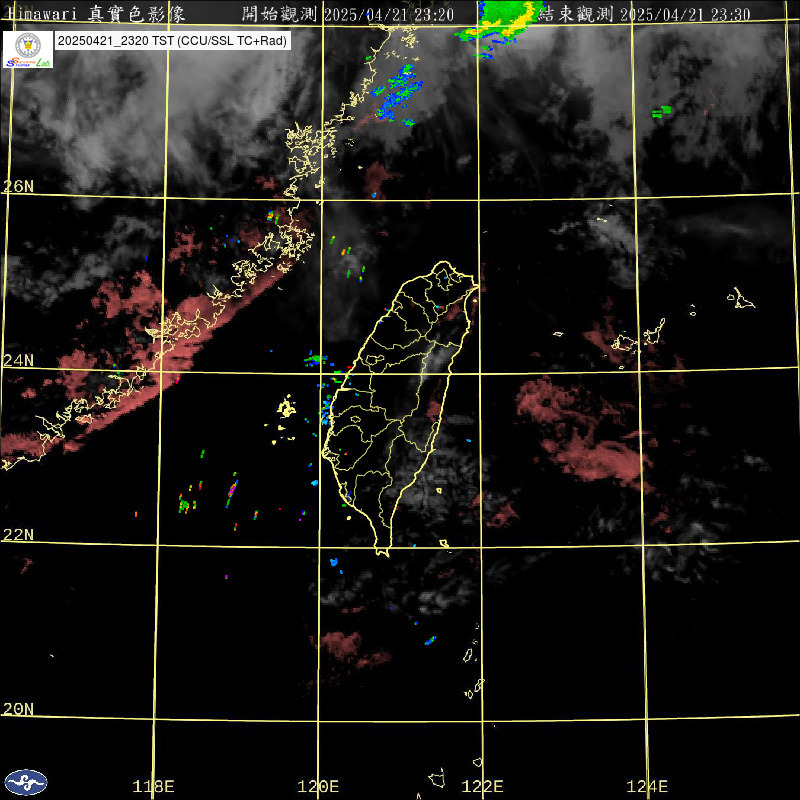The image size is (800, 800).
Task: Click the "24N" latitude label
Action: (18, 361)
